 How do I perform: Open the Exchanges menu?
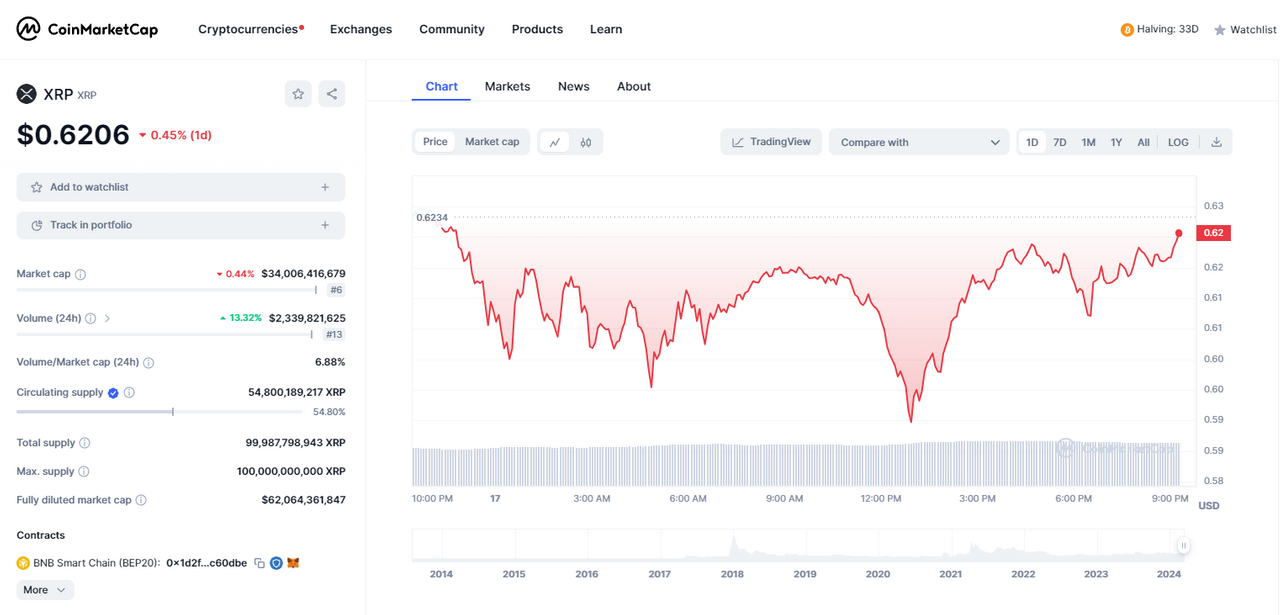point(361,29)
